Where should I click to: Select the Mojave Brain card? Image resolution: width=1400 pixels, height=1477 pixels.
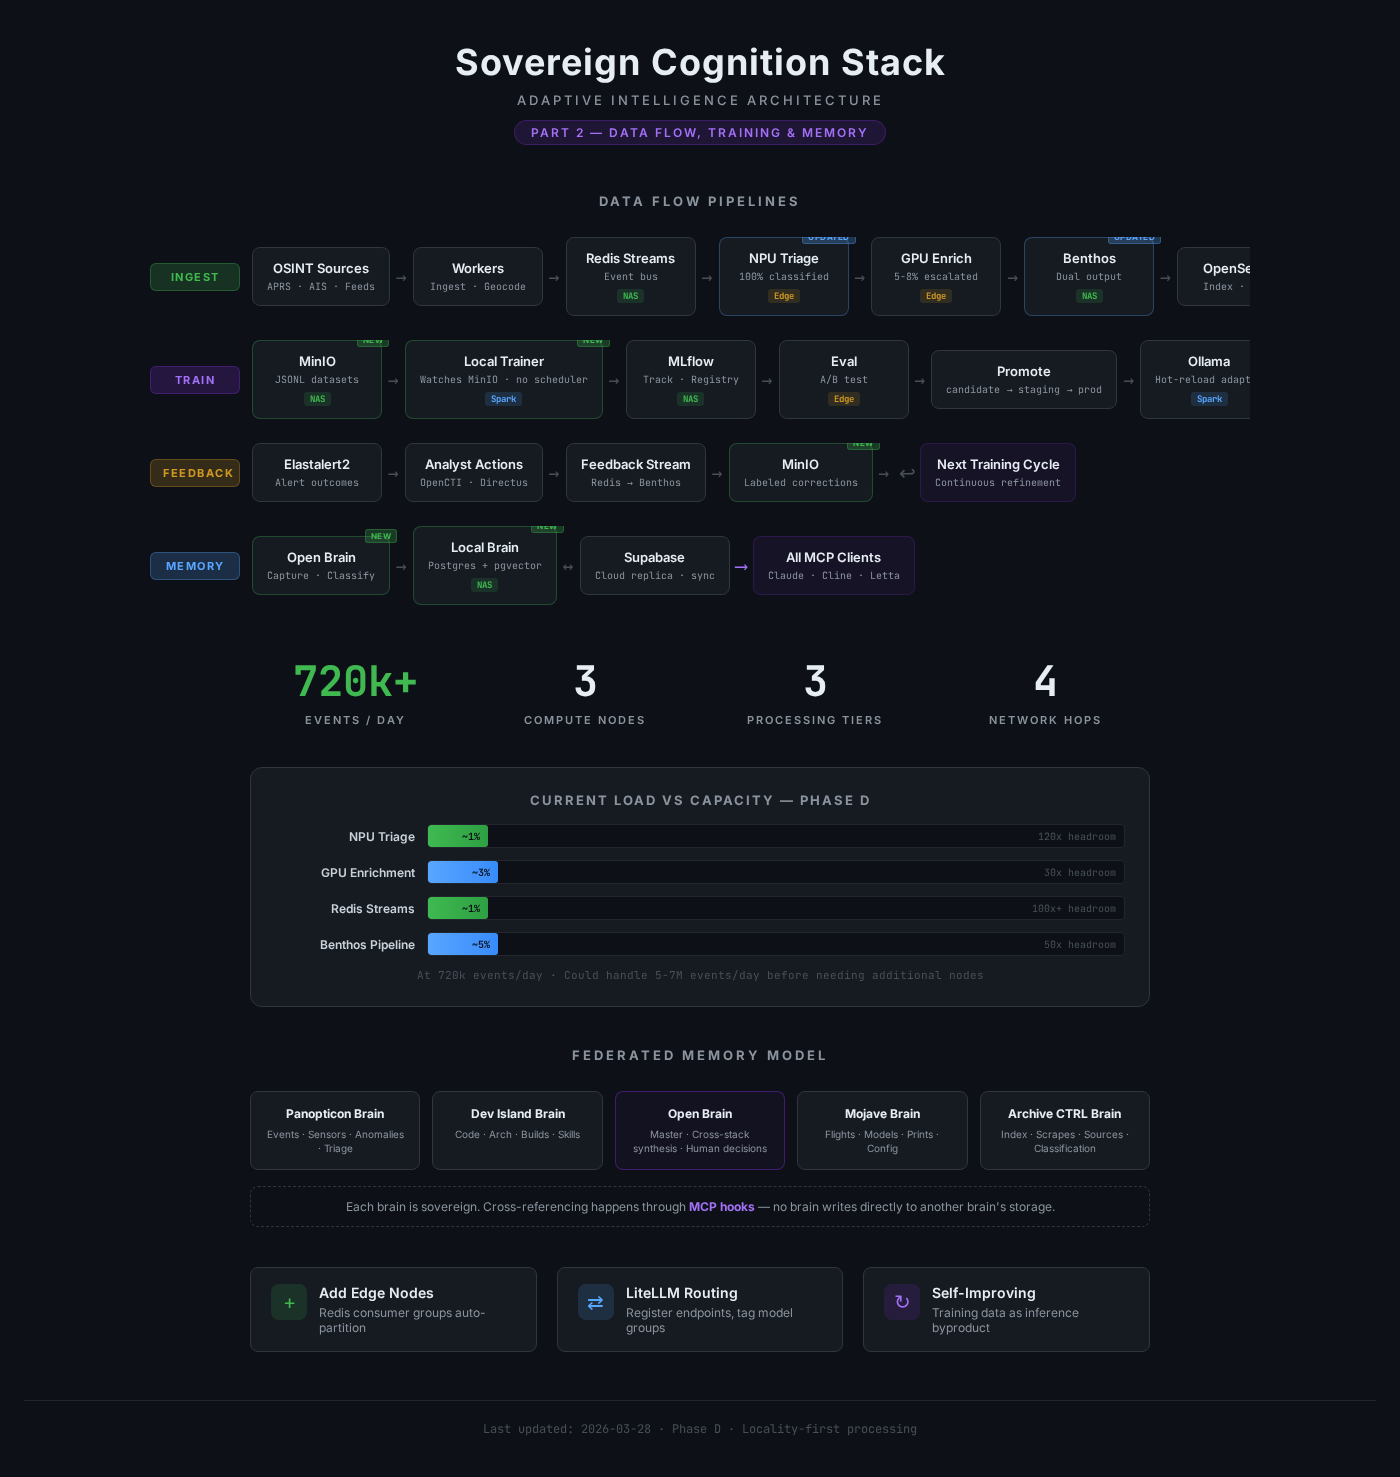coord(882,1130)
